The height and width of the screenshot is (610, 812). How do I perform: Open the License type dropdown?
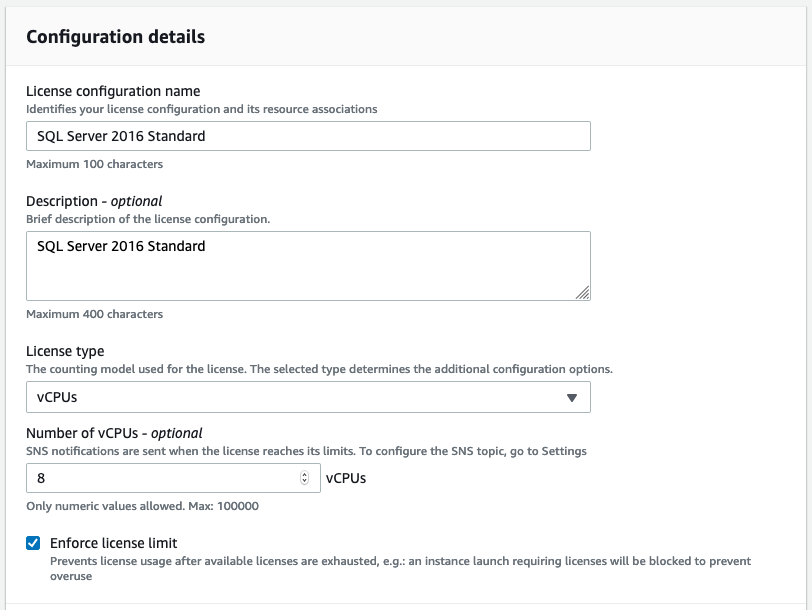(308, 397)
